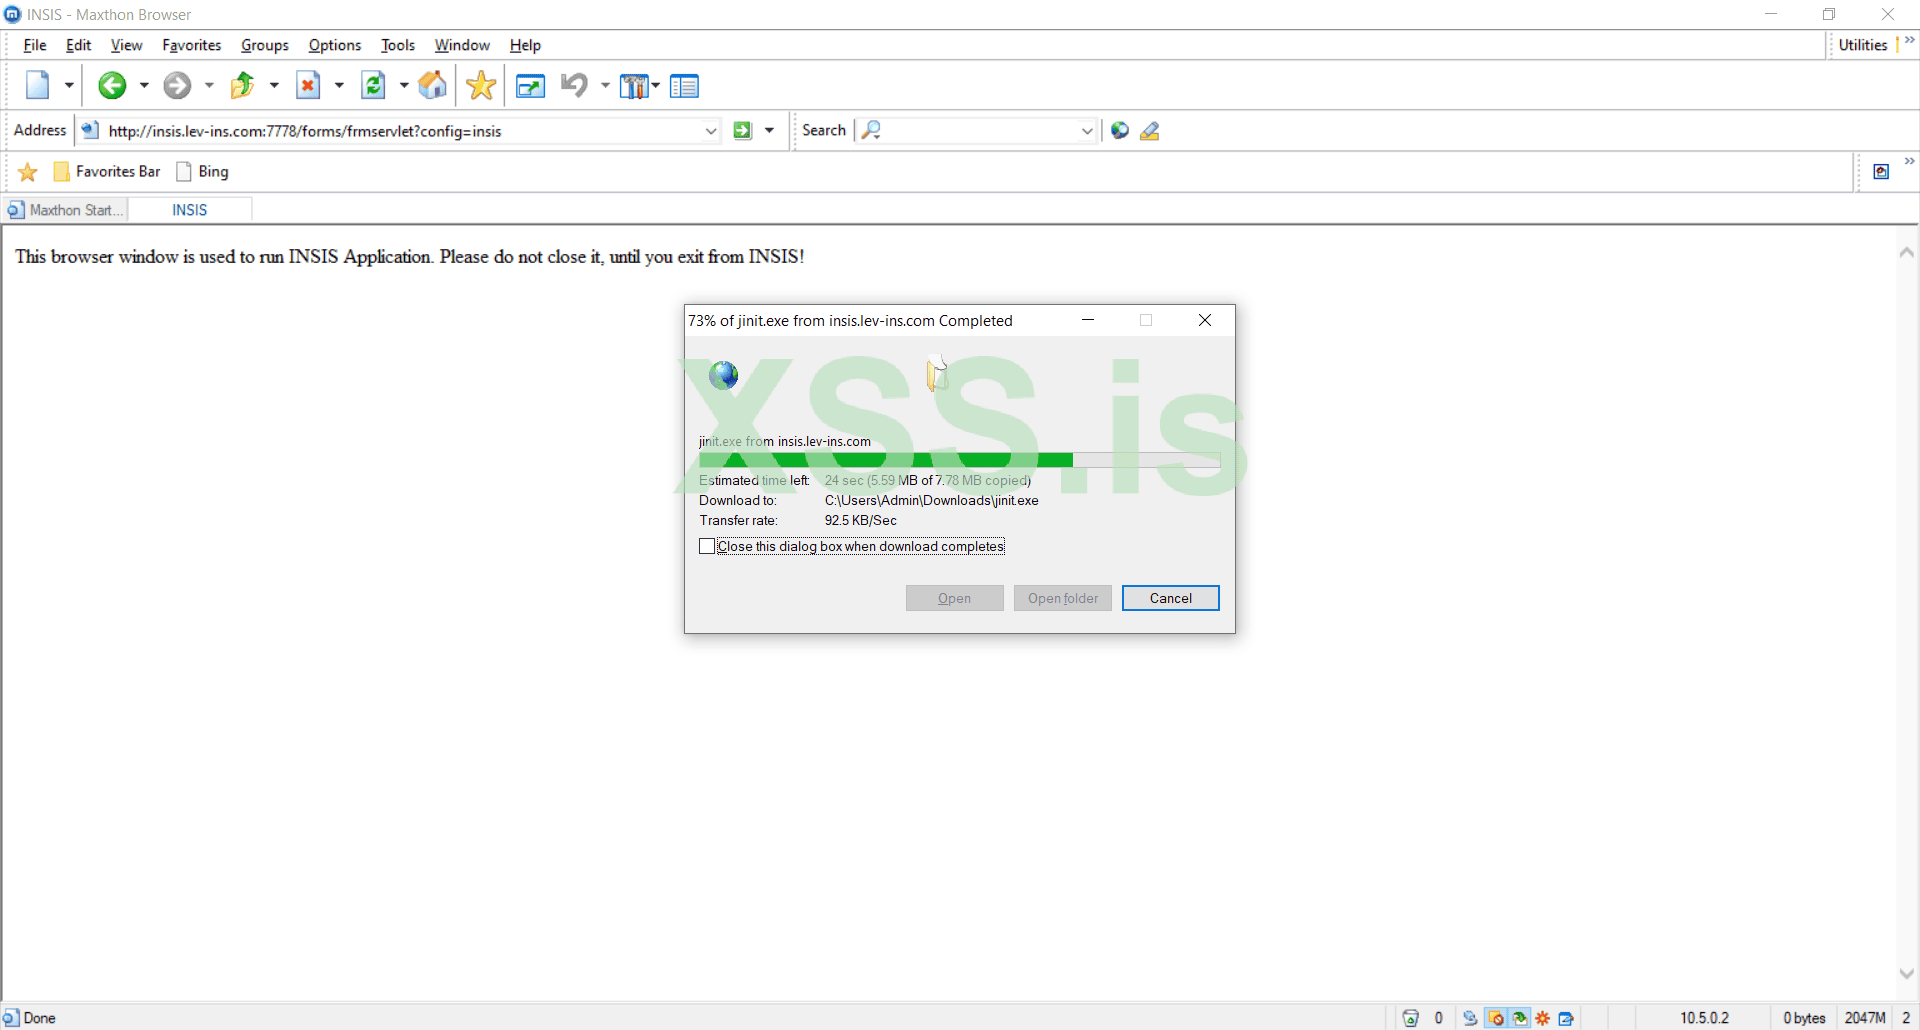
Task: Click the 10.5.0.2 IP address in status bar
Action: (1704, 1018)
